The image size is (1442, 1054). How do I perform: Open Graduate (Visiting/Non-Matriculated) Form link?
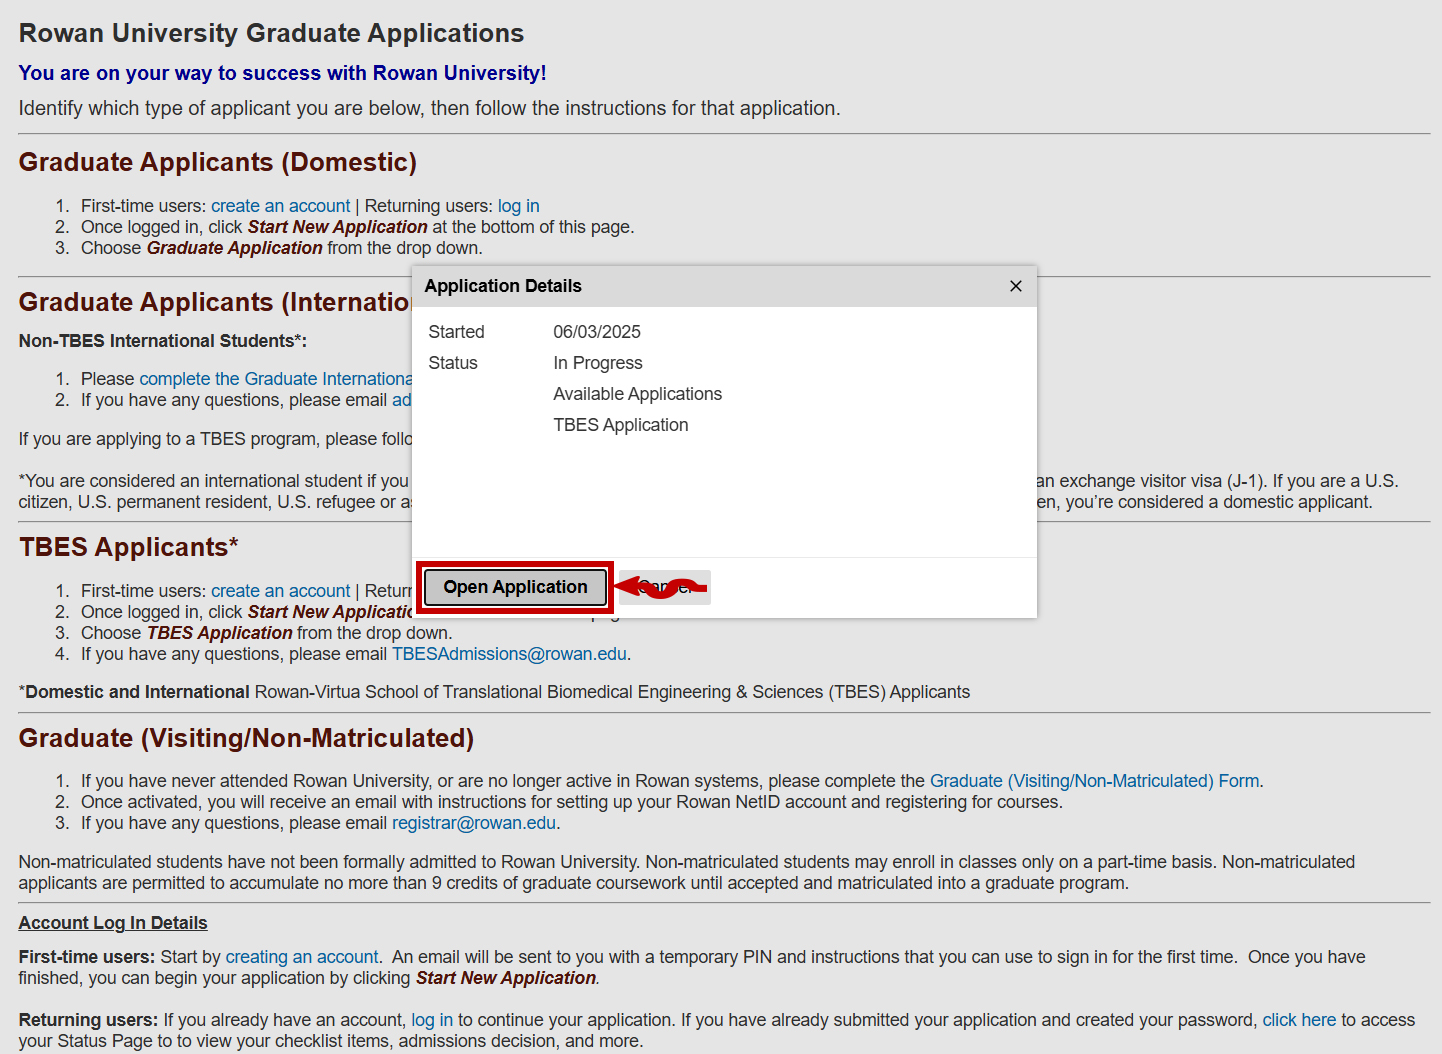[1094, 781]
